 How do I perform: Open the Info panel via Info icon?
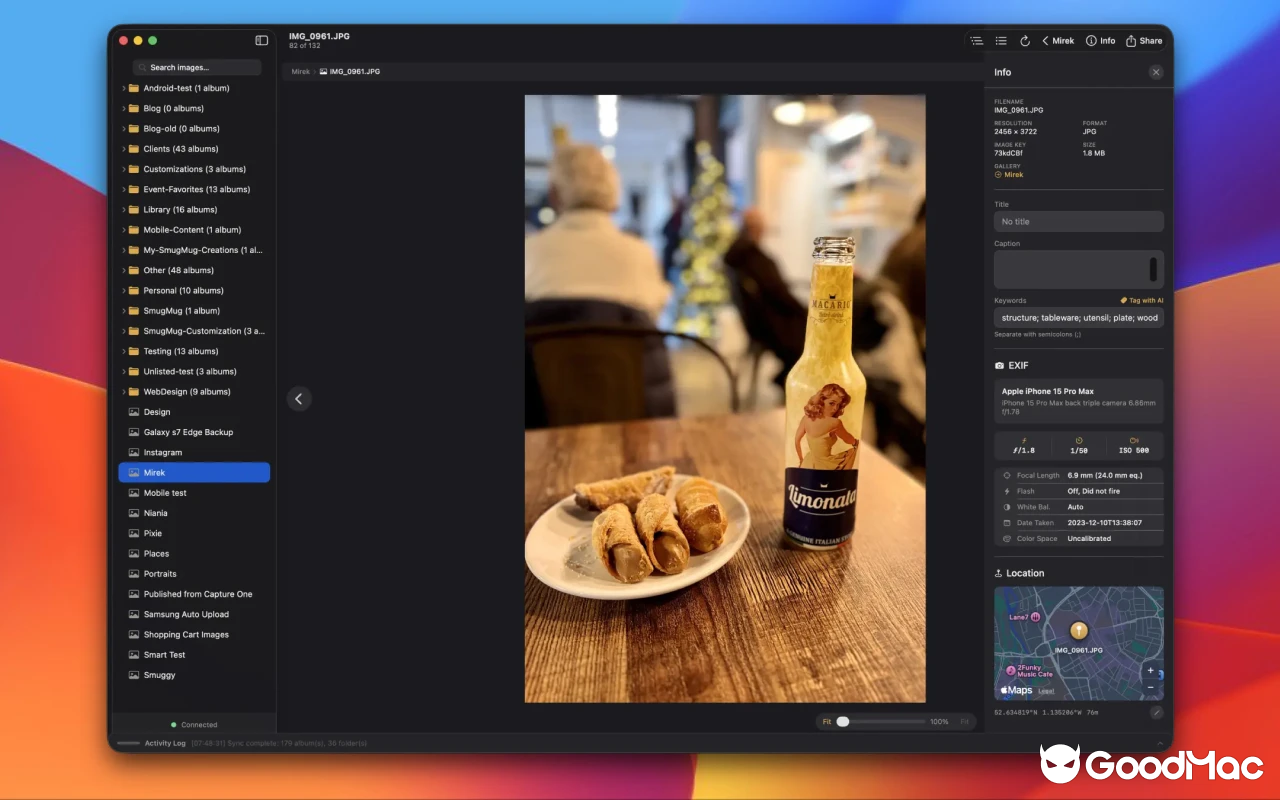click(x=1100, y=41)
